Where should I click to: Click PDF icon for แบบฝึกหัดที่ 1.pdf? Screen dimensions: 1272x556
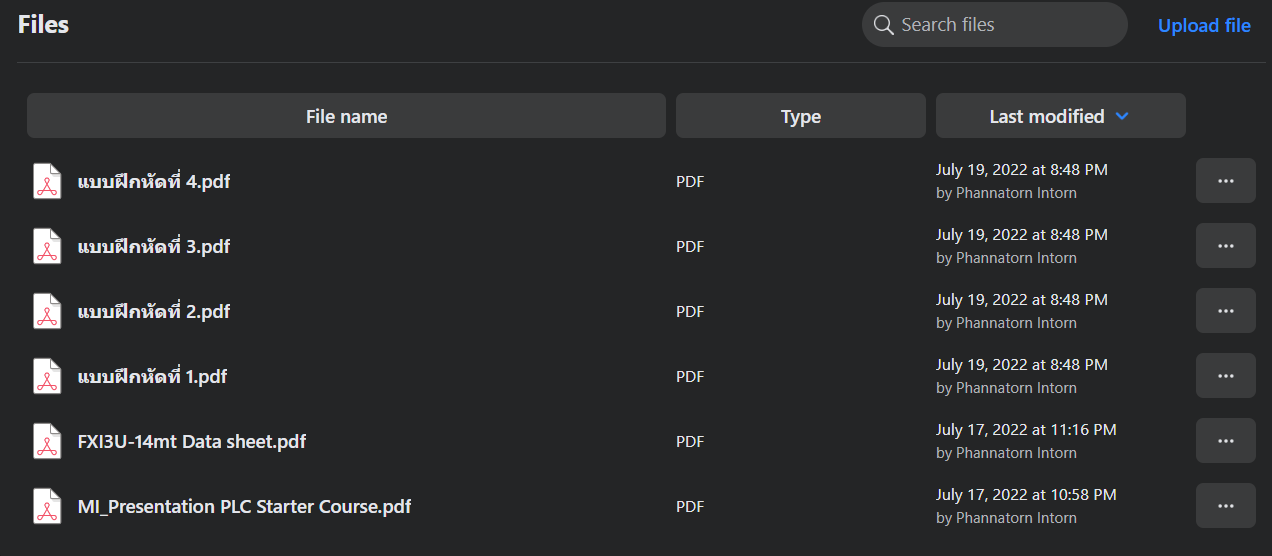point(47,376)
